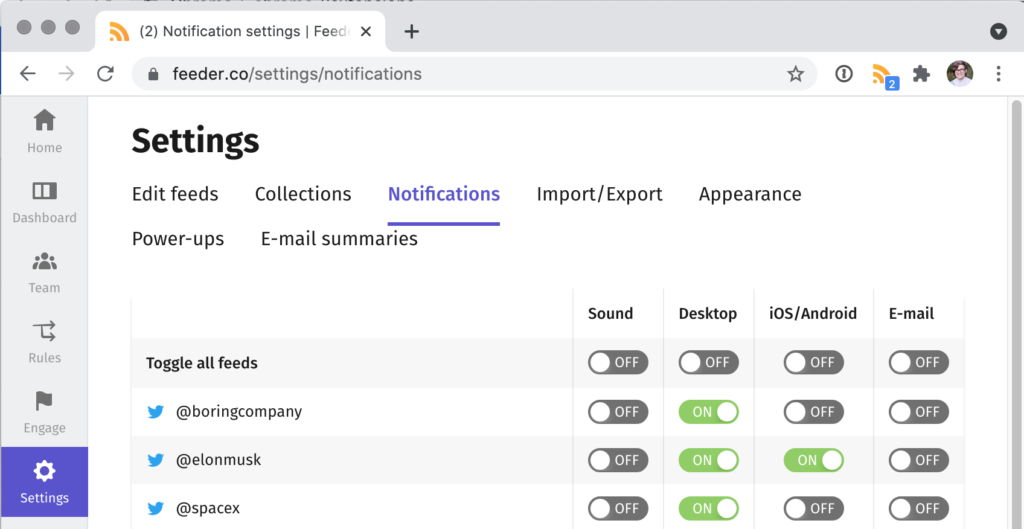Go back to previous page
Viewport: 1024px width, 529px height.
tap(27, 74)
